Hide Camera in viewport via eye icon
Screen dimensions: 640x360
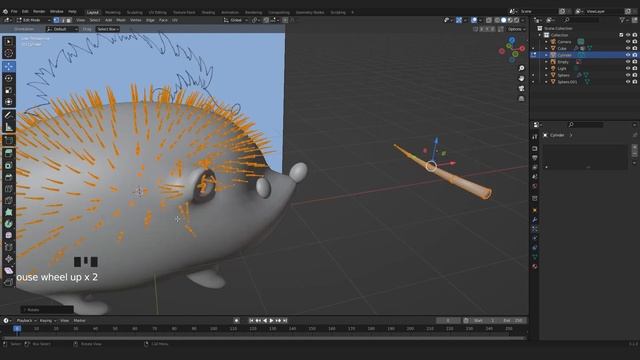click(628, 42)
